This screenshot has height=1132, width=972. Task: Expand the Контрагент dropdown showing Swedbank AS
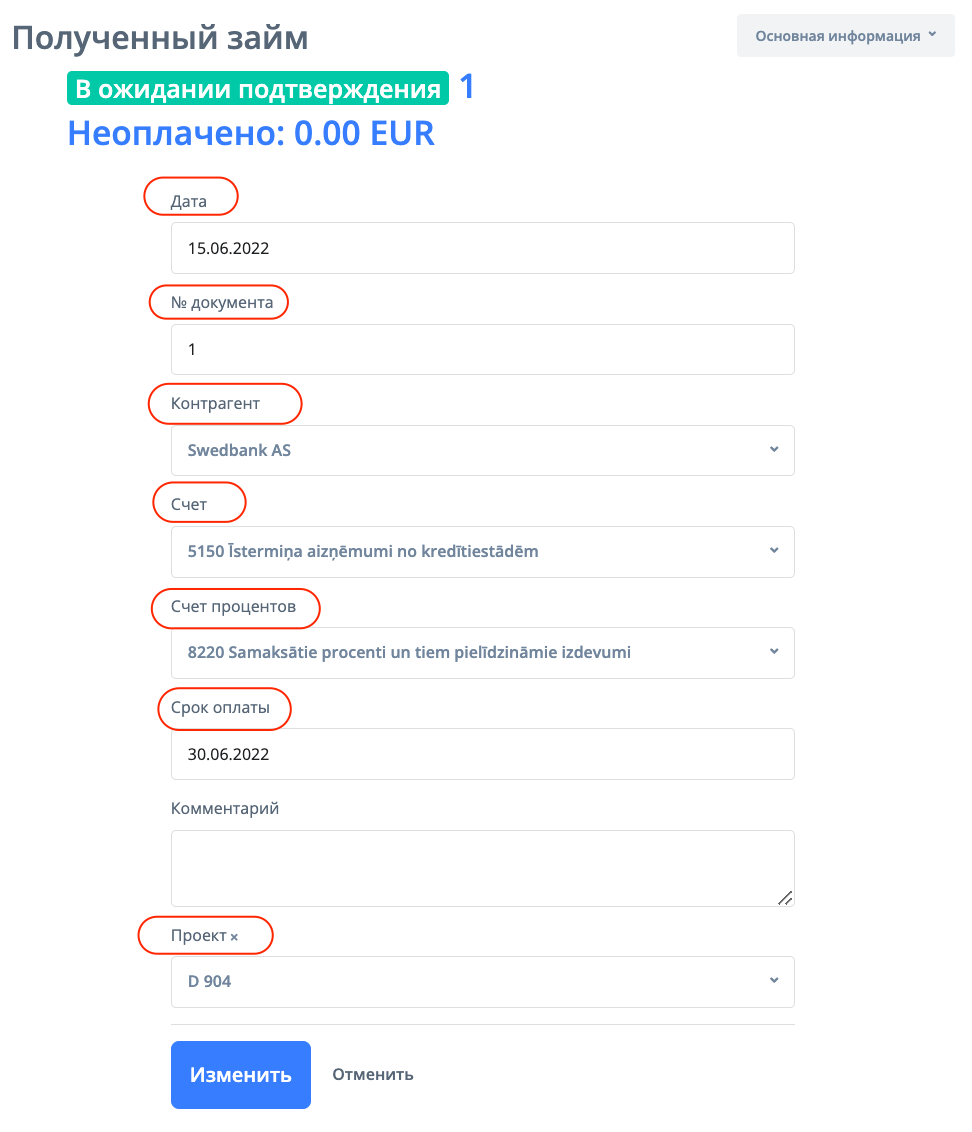pos(482,450)
